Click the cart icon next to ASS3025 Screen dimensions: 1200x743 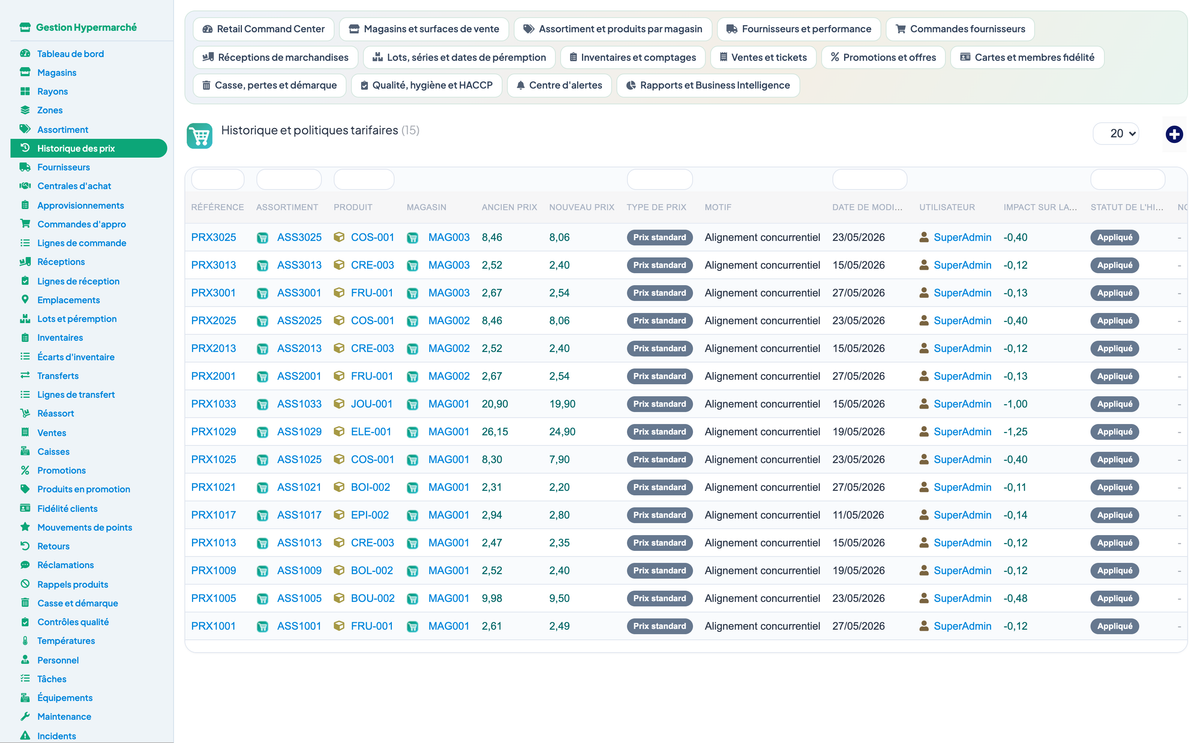point(262,238)
